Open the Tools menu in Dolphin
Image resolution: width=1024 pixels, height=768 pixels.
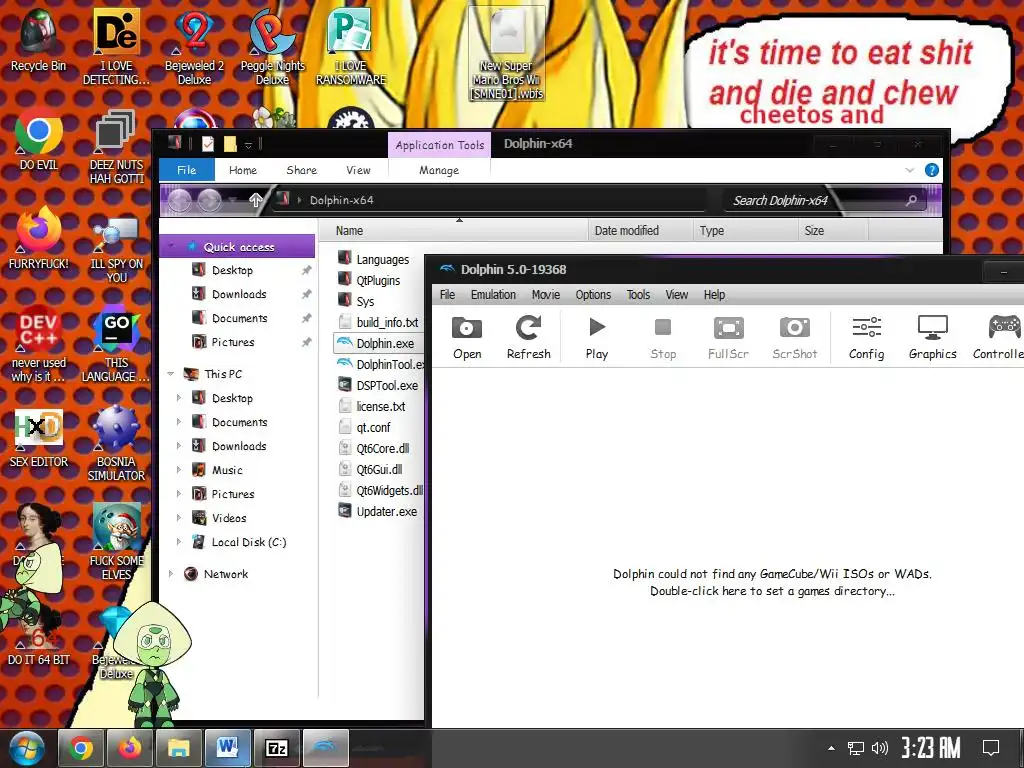pos(638,295)
